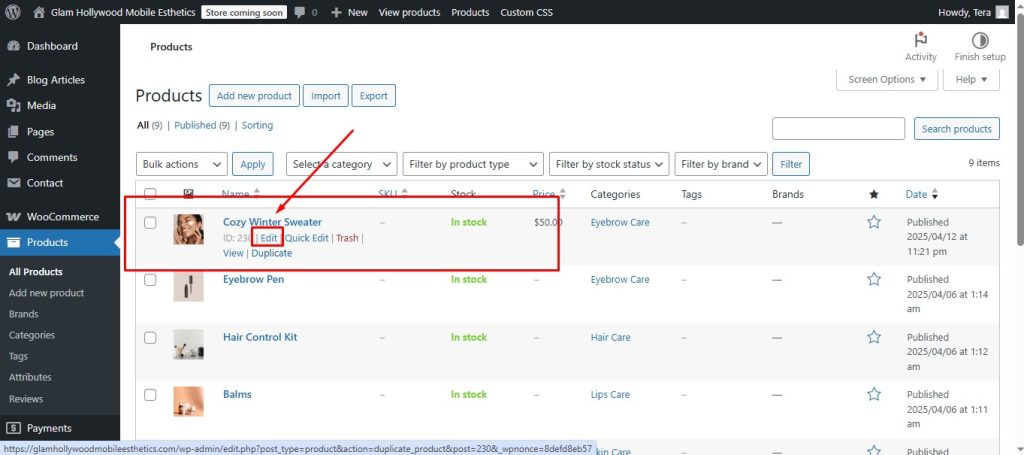1024x455 pixels.
Task: Sort products by the Date arrows
Action: pyautogui.click(x=935, y=194)
